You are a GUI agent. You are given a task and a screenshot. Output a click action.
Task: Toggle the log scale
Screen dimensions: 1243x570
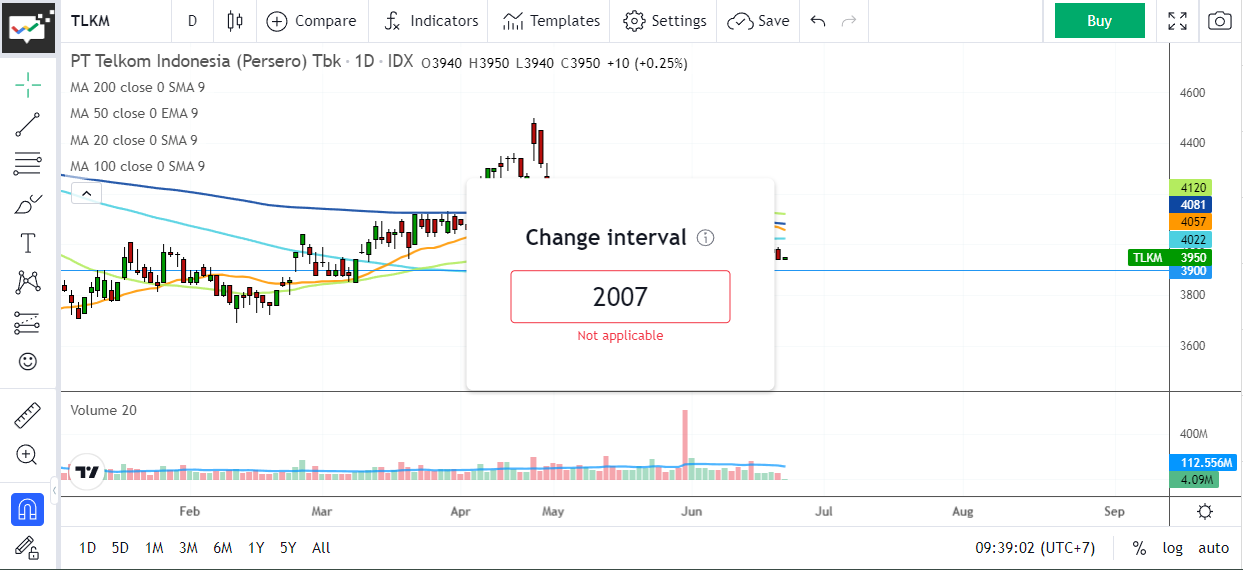[x=1173, y=548]
